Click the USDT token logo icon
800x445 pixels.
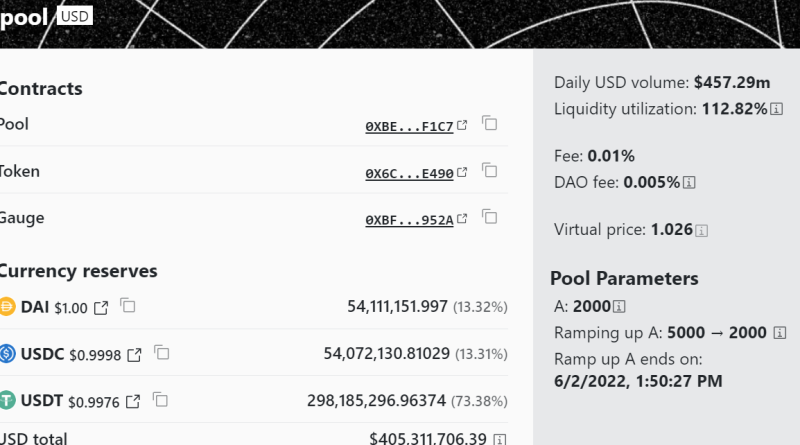[x=7, y=401]
